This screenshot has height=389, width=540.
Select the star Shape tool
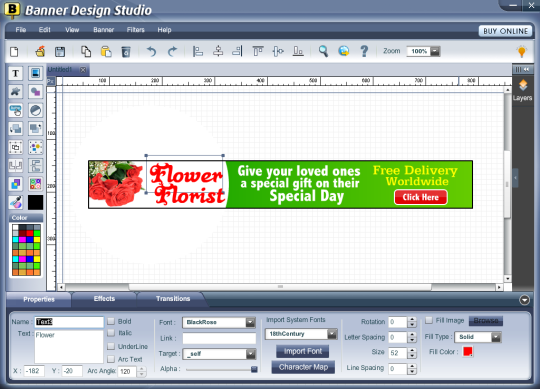15,92
